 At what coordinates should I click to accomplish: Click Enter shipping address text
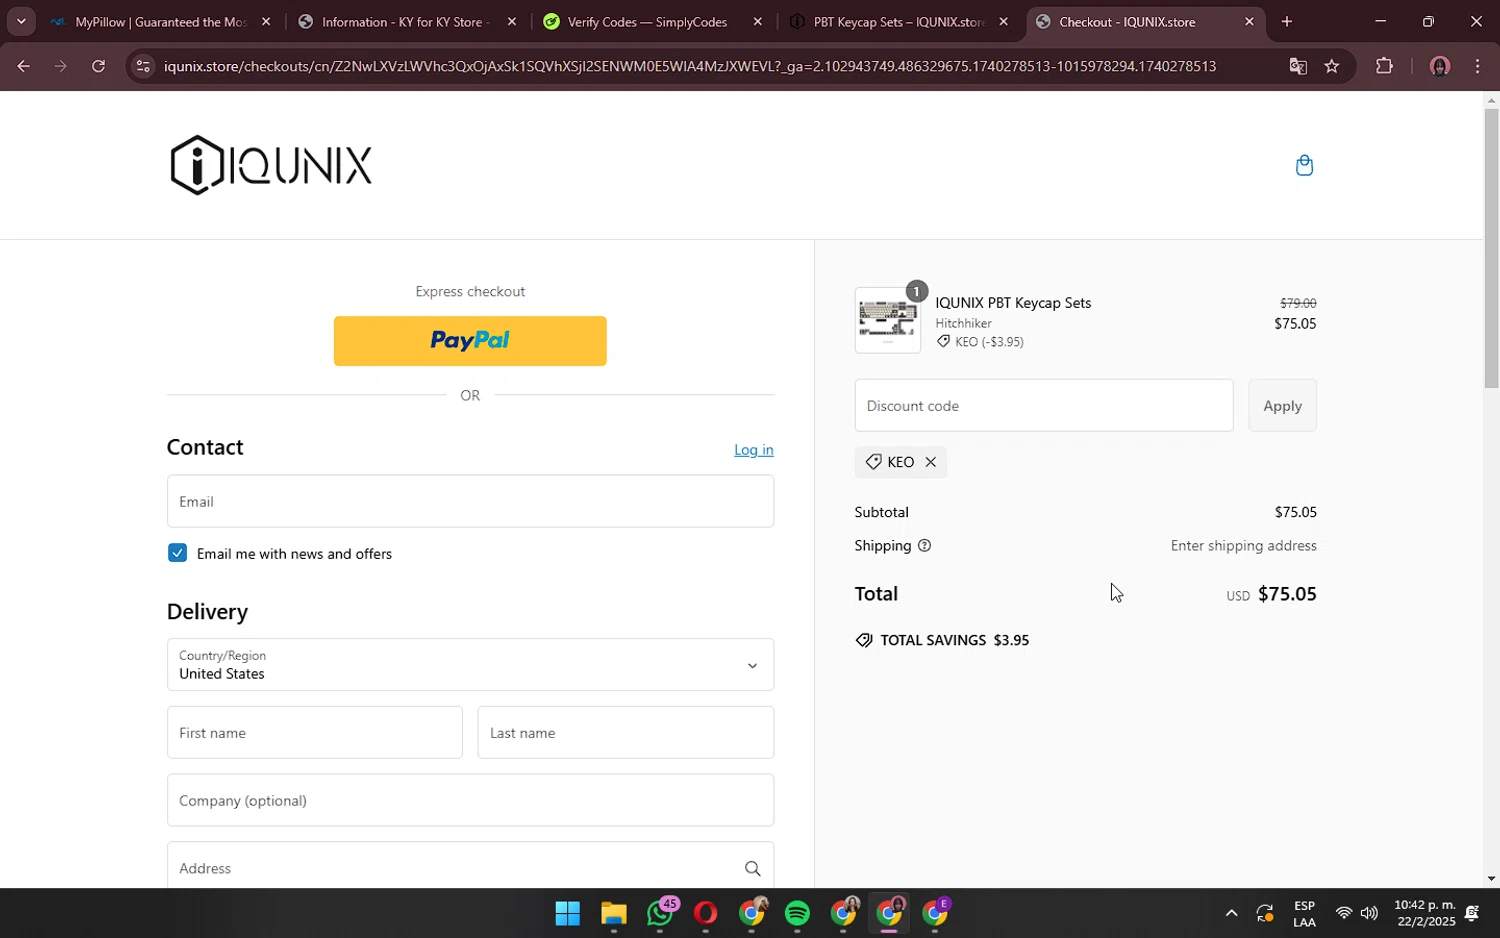[x=1244, y=546]
